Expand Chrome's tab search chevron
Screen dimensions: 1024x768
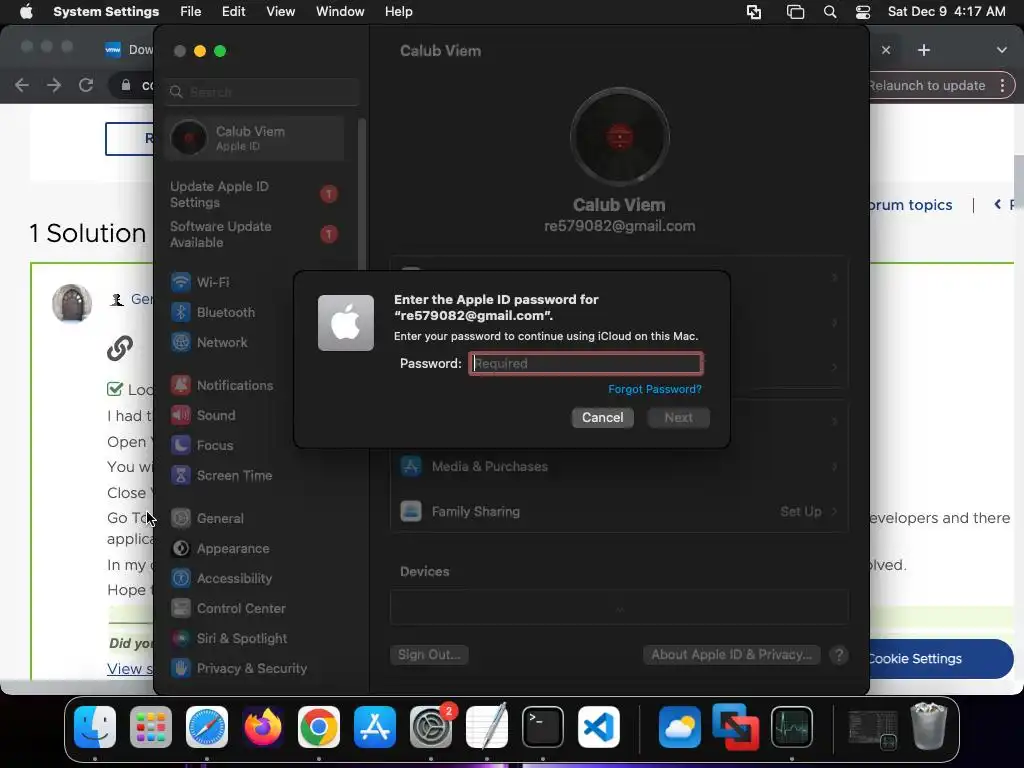(1002, 50)
